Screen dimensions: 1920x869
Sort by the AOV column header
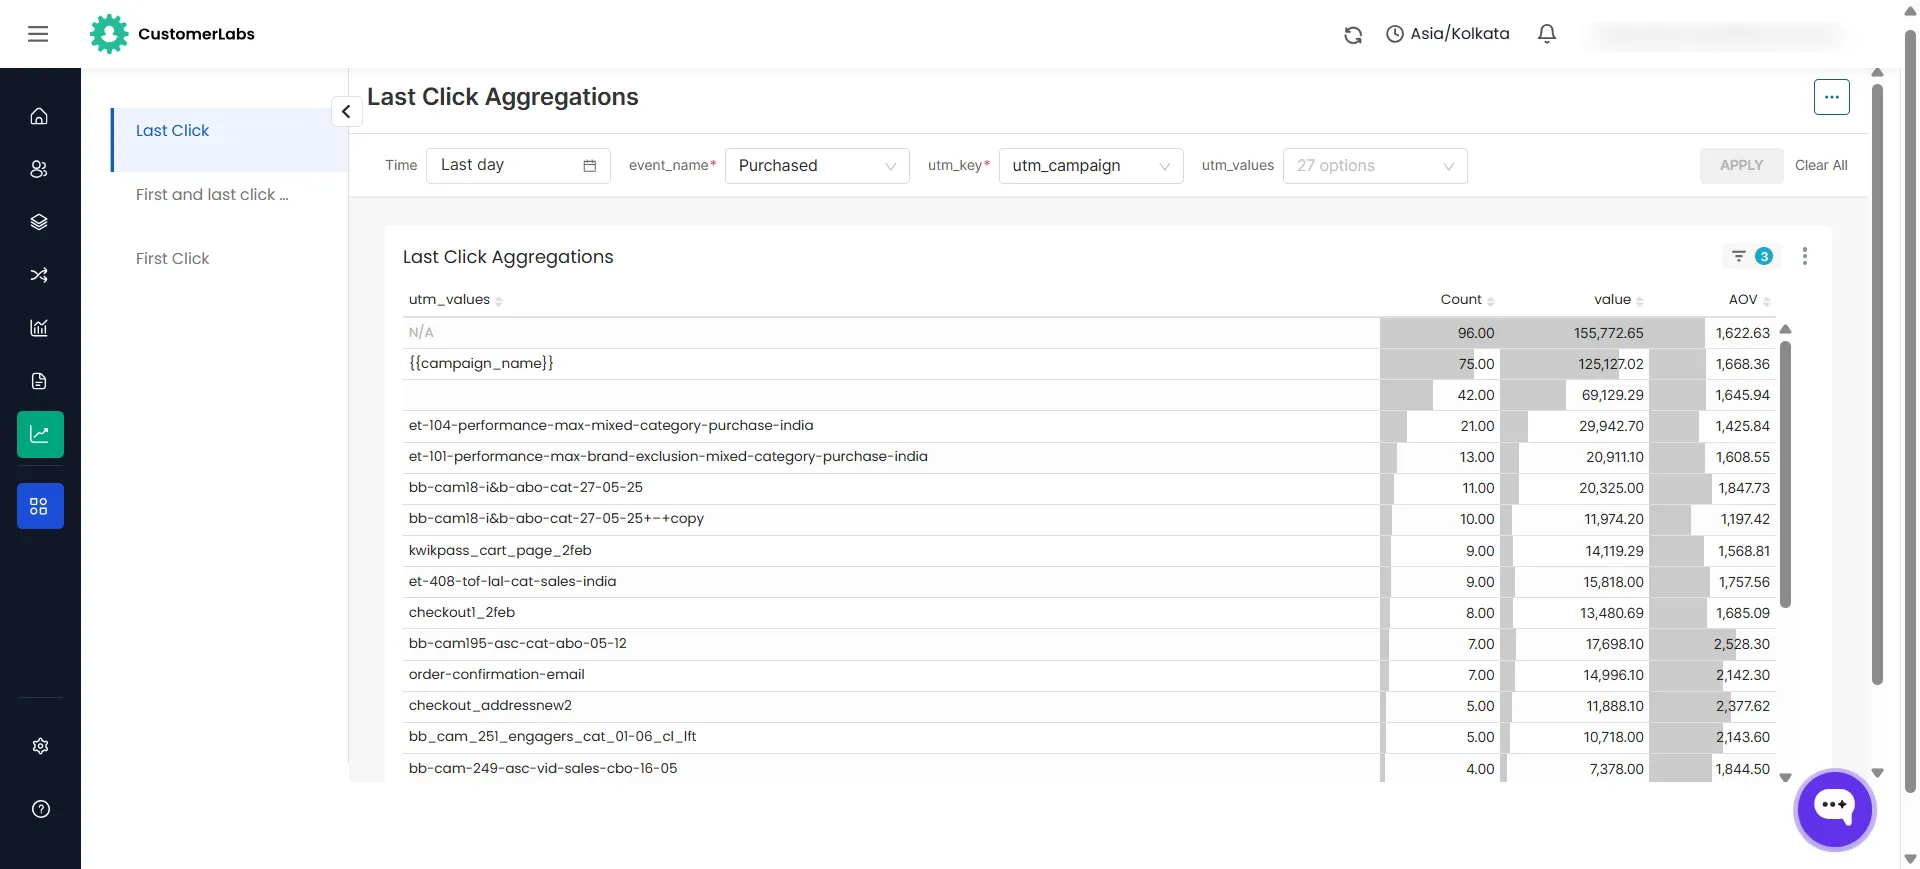point(1749,300)
